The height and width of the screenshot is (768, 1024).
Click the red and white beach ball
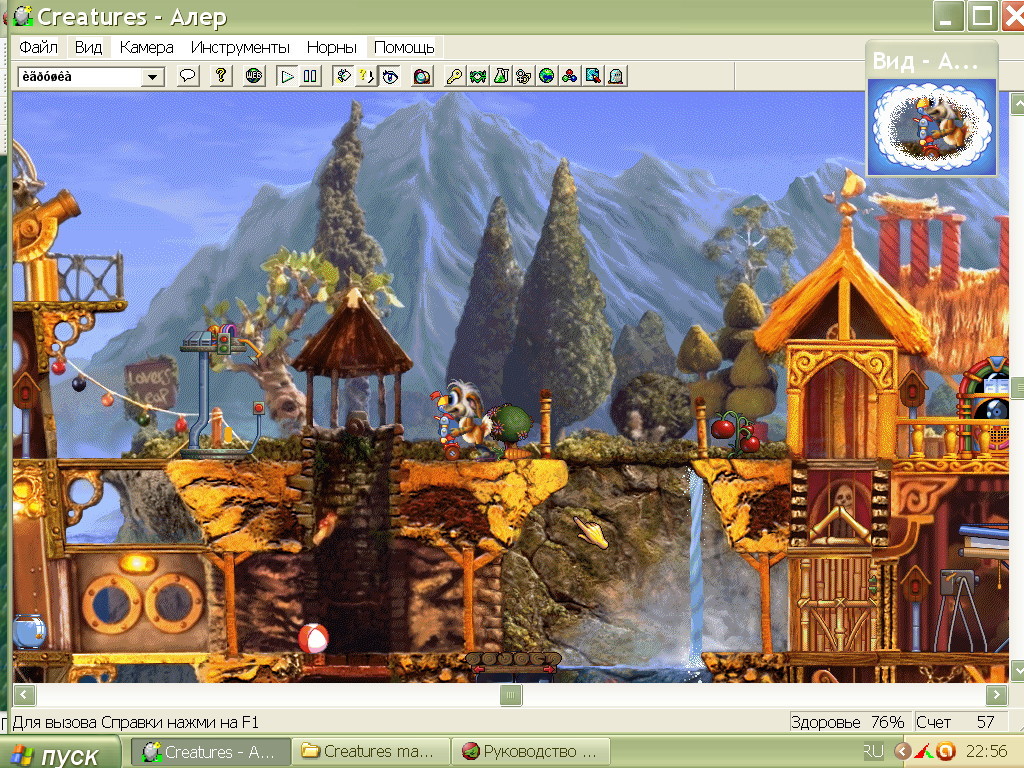pos(313,638)
